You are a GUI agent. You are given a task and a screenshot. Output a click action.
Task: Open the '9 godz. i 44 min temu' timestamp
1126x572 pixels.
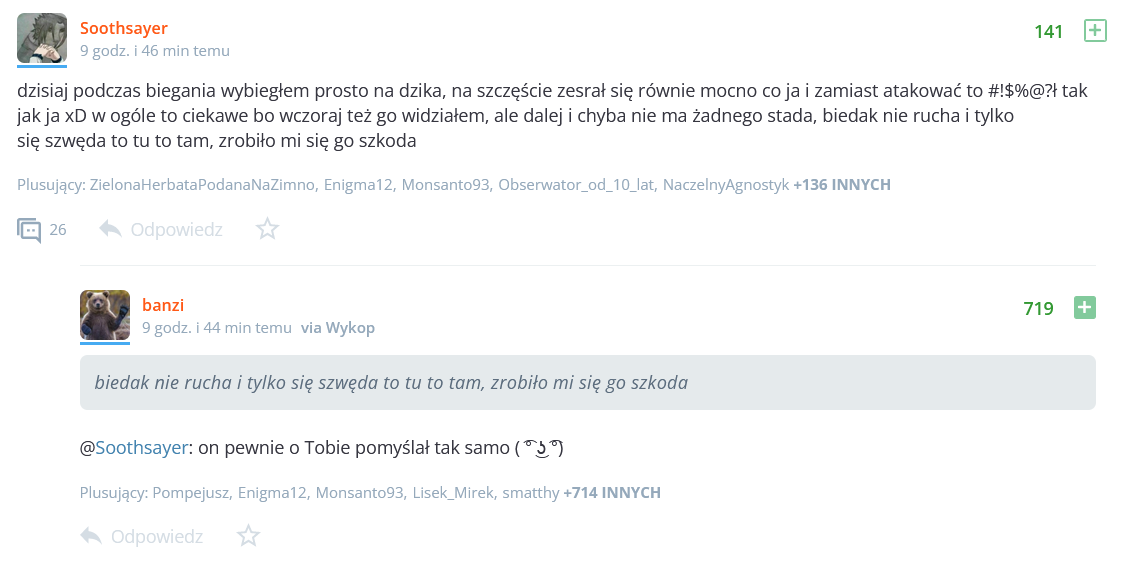point(217,327)
